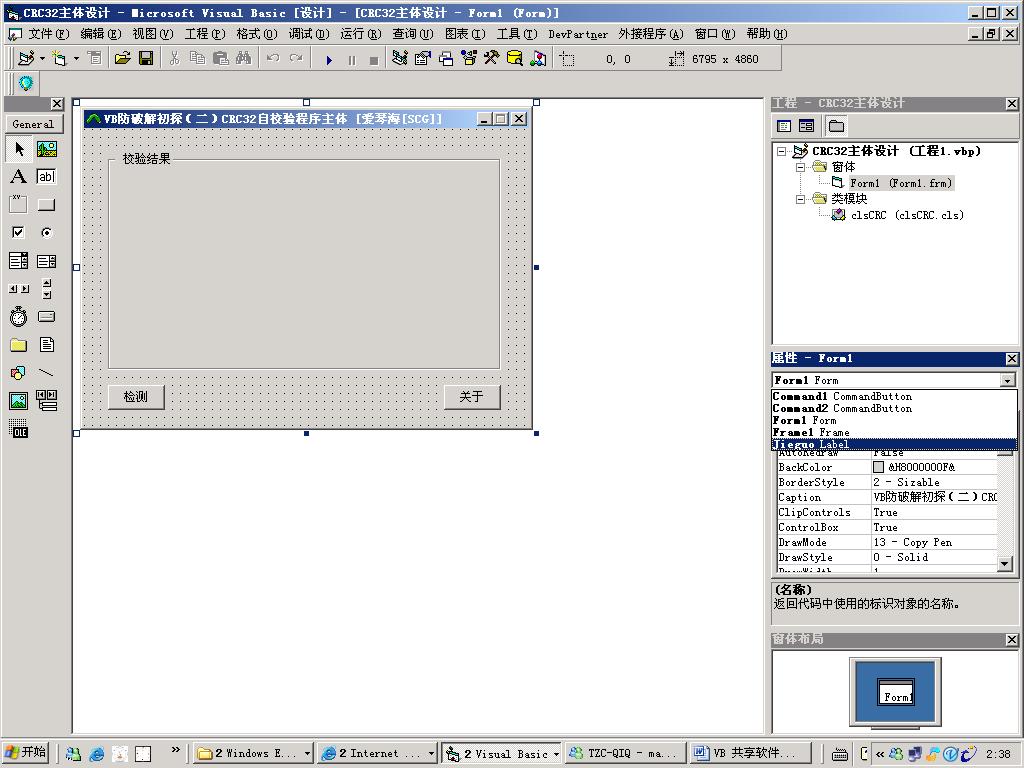Click the Open Project toolbar icon

pos(122,59)
